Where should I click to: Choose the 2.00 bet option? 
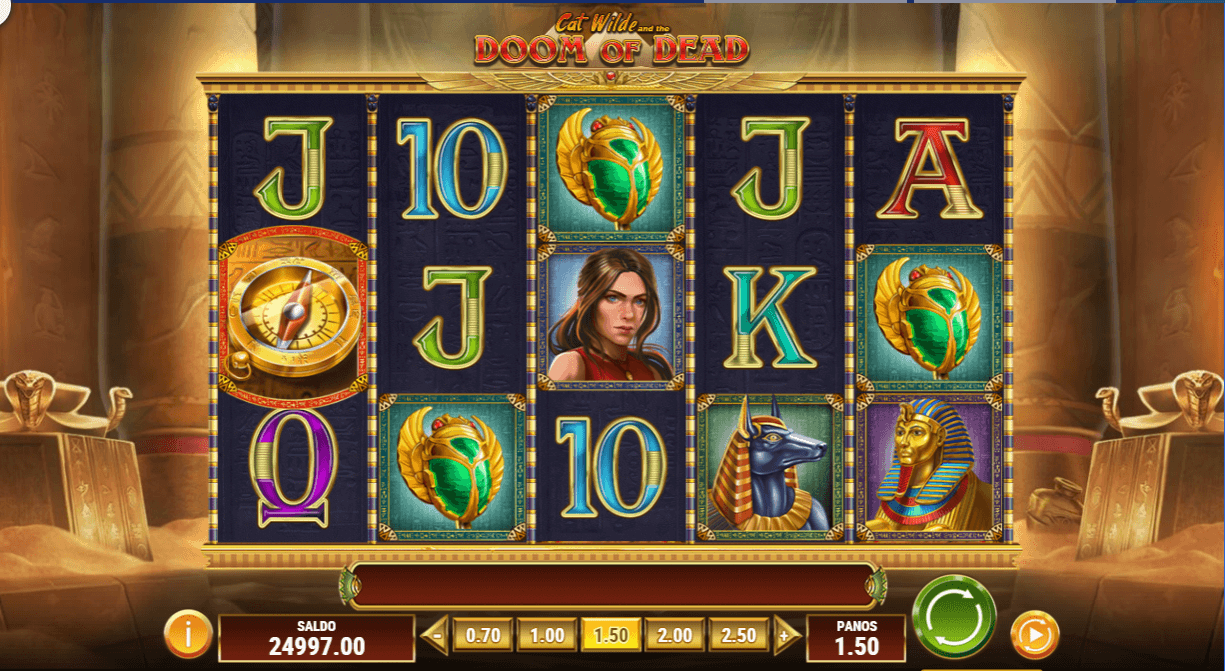pyautogui.click(x=675, y=635)
